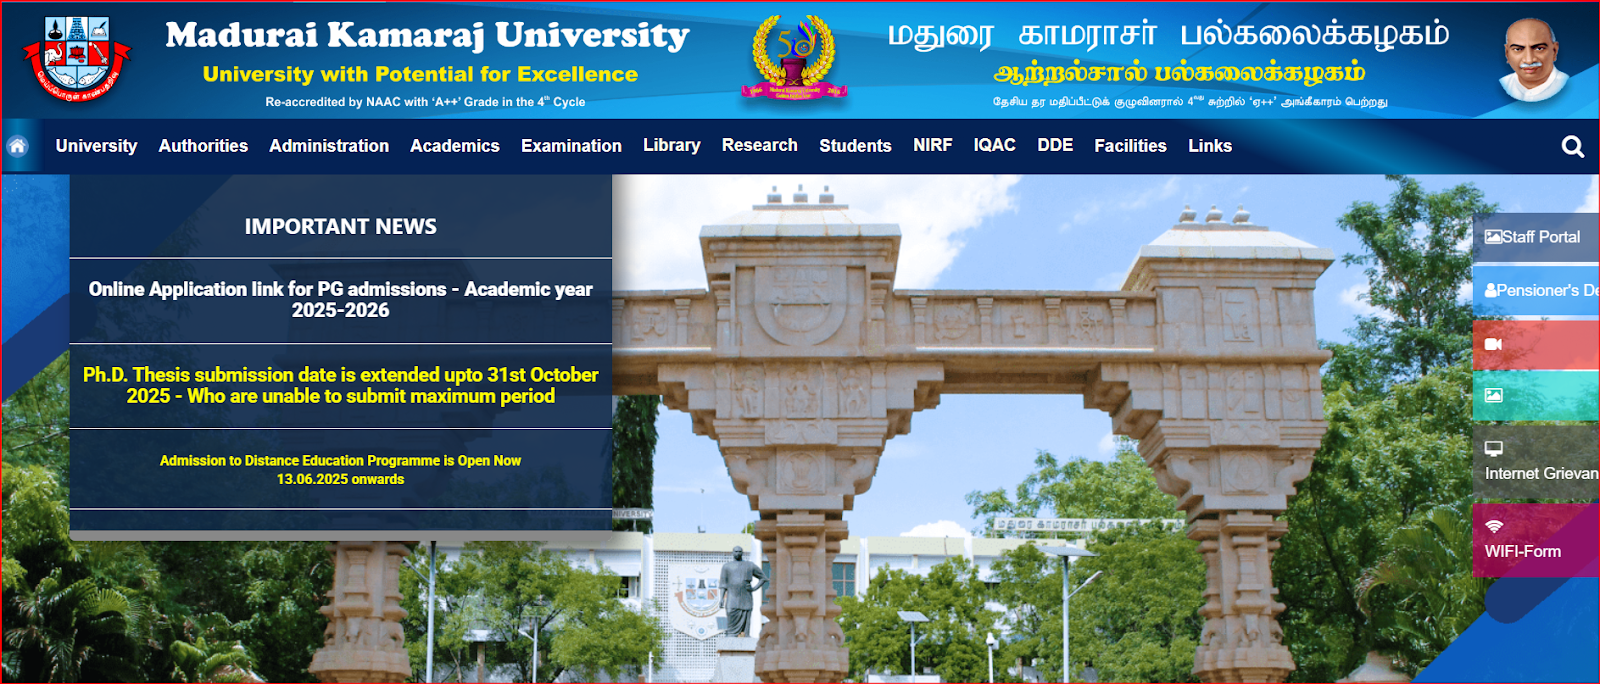Open the Academics menu
Screen dimensions: 1600x684
tap(455, 146)
